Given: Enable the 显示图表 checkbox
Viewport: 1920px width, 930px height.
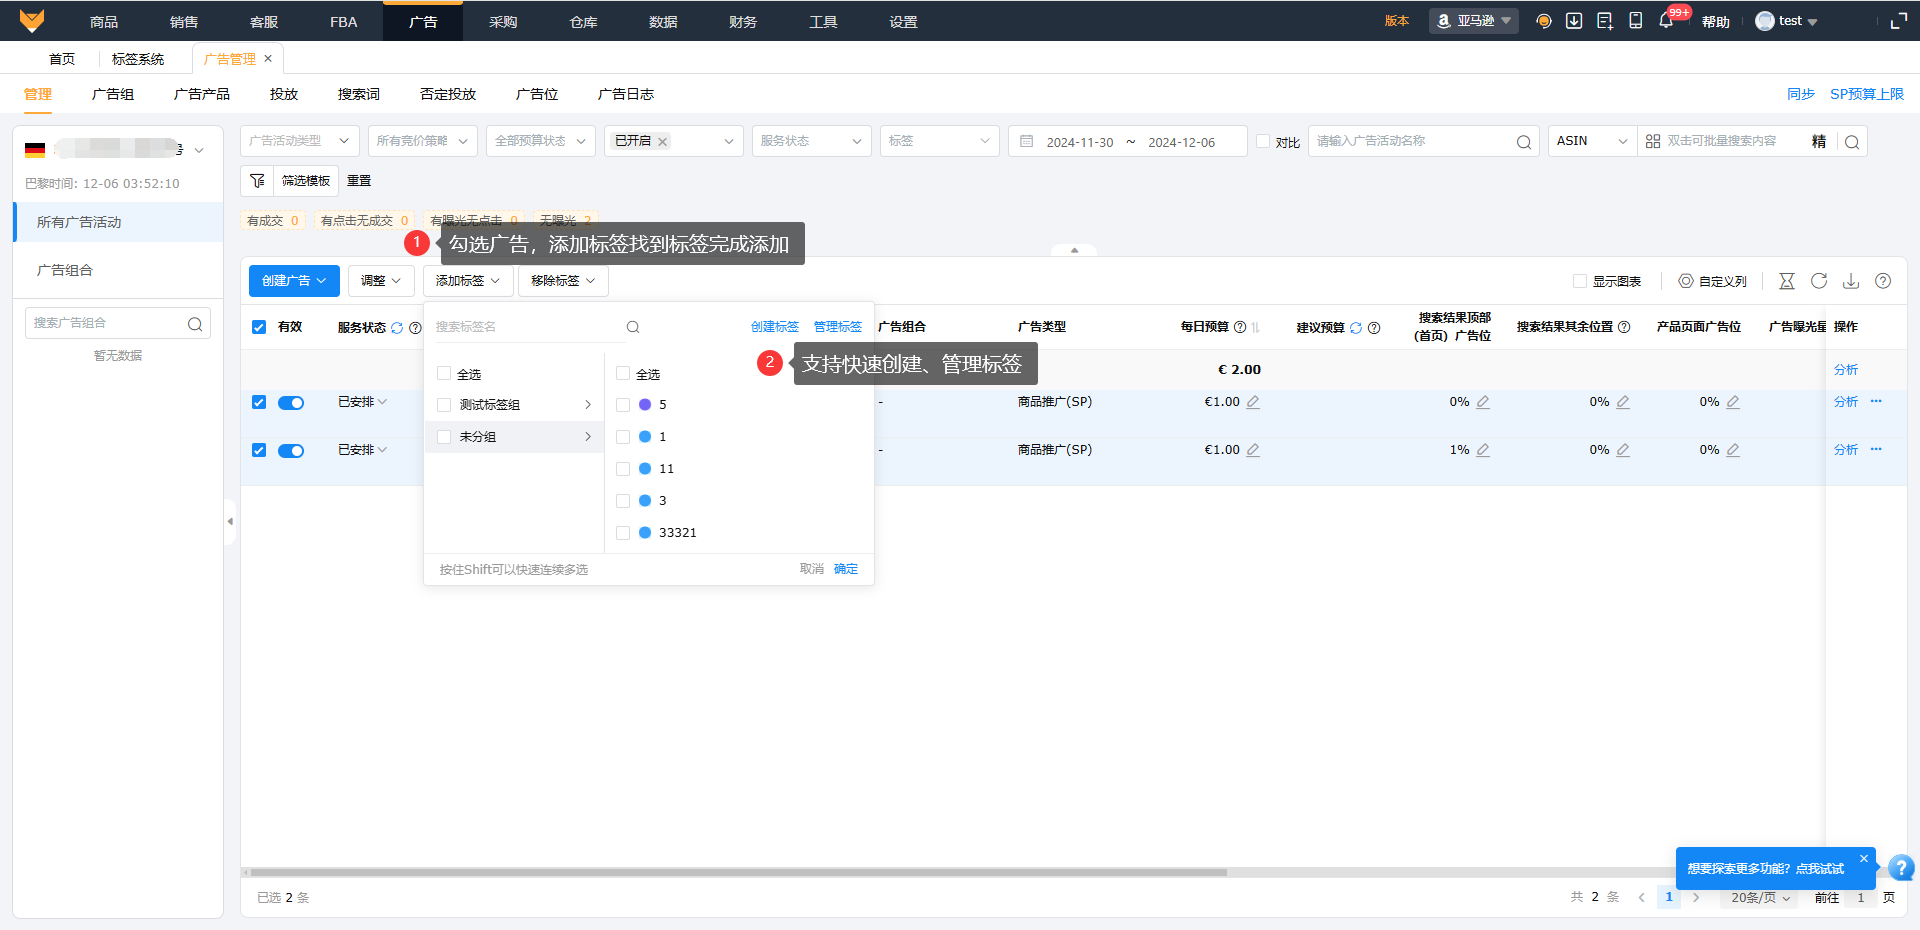Looking at the screenshot, I should tap(1580, 281).
